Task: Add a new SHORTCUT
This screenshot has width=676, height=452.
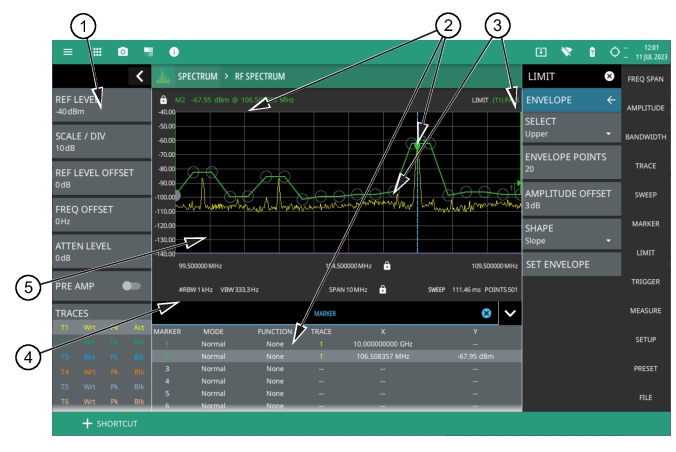Action: point(110,423)
